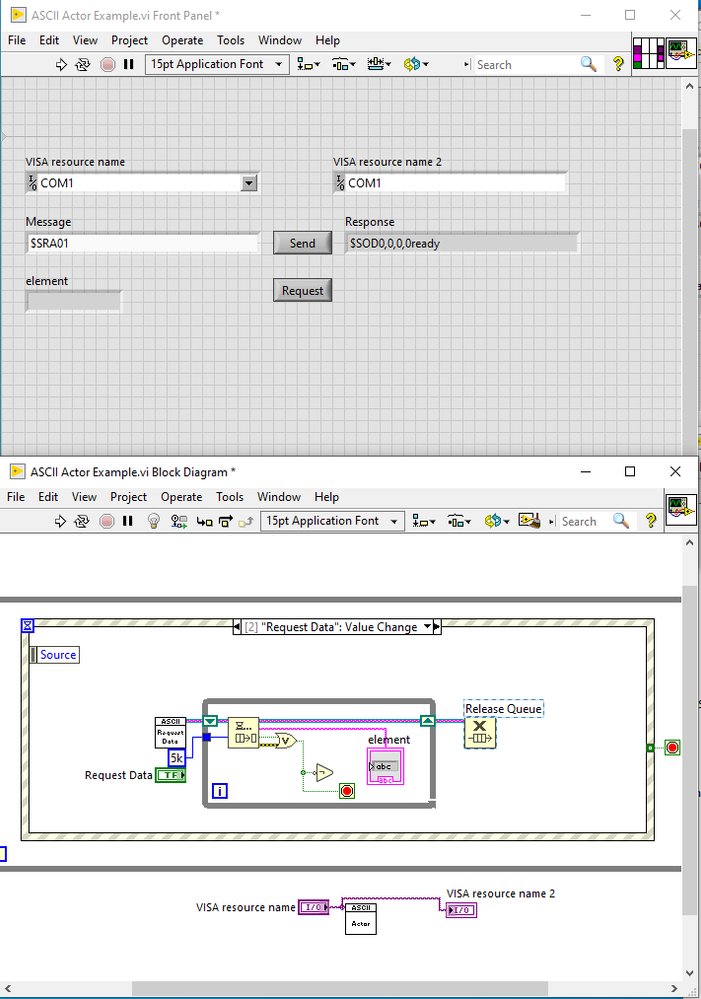The width and height of the screenshot is (701, 999).
Task: Click Run Continuously in the Block Diagram toolbar
Action: click(82, 521)
